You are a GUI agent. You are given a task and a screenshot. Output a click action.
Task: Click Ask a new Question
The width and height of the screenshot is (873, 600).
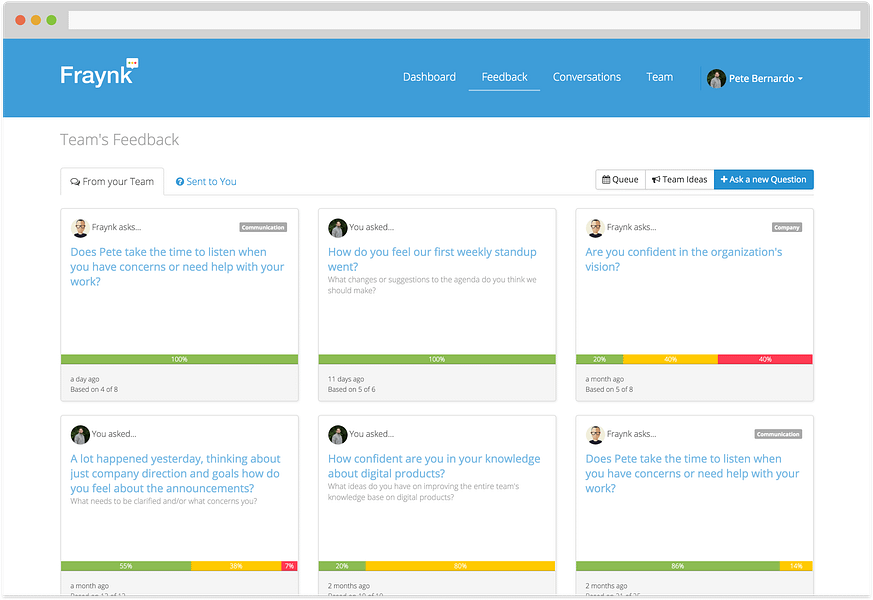(x=763, y=179)
